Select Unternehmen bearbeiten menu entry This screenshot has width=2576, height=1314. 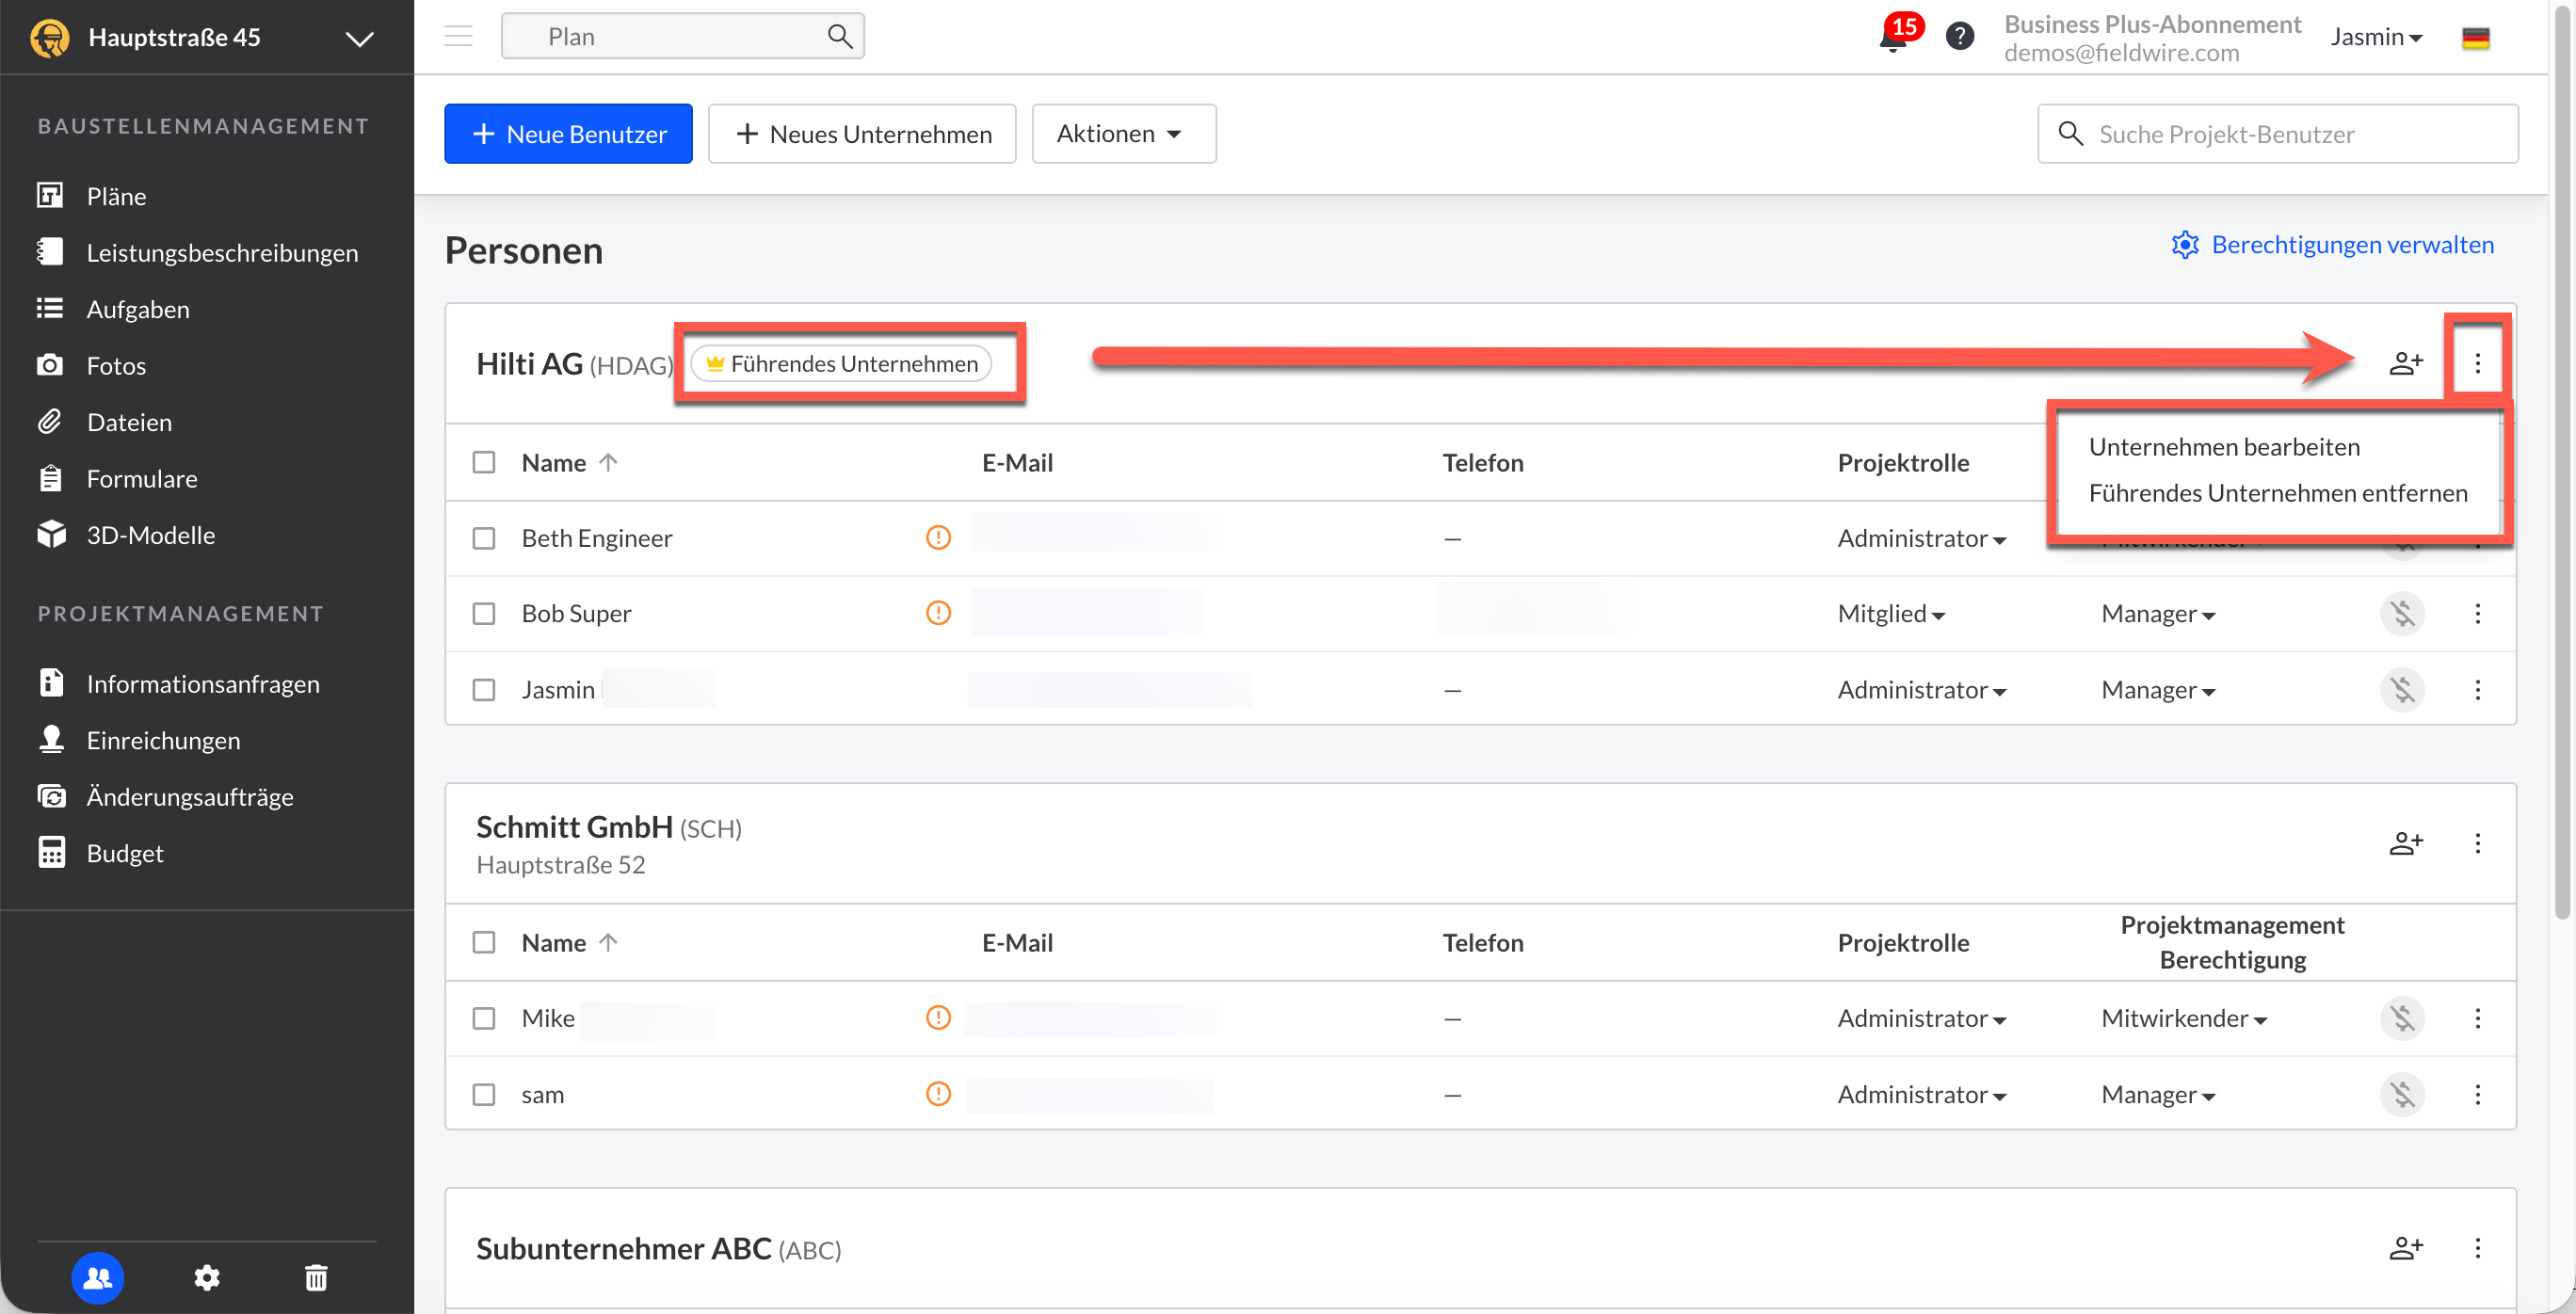[x=2224, y=447]
